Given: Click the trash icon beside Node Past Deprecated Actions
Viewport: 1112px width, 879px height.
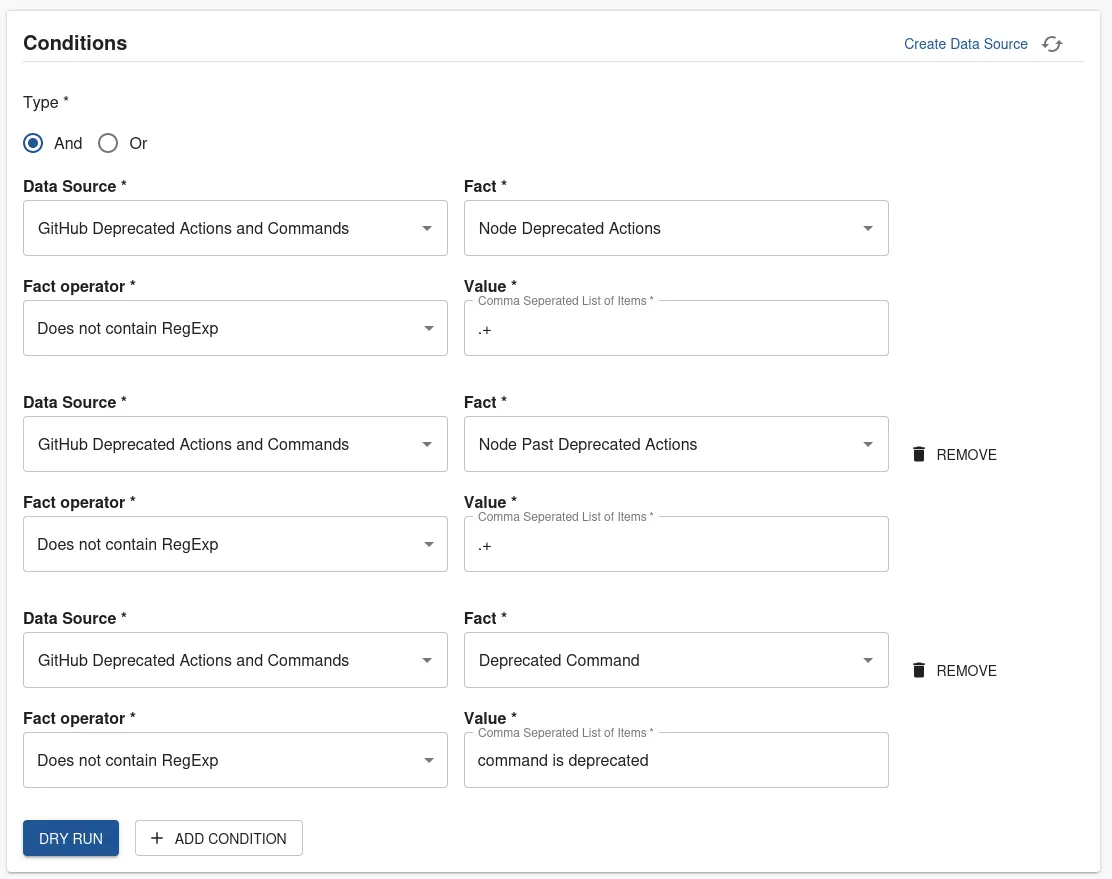Looking at the screenshot, I should point(919,454).
